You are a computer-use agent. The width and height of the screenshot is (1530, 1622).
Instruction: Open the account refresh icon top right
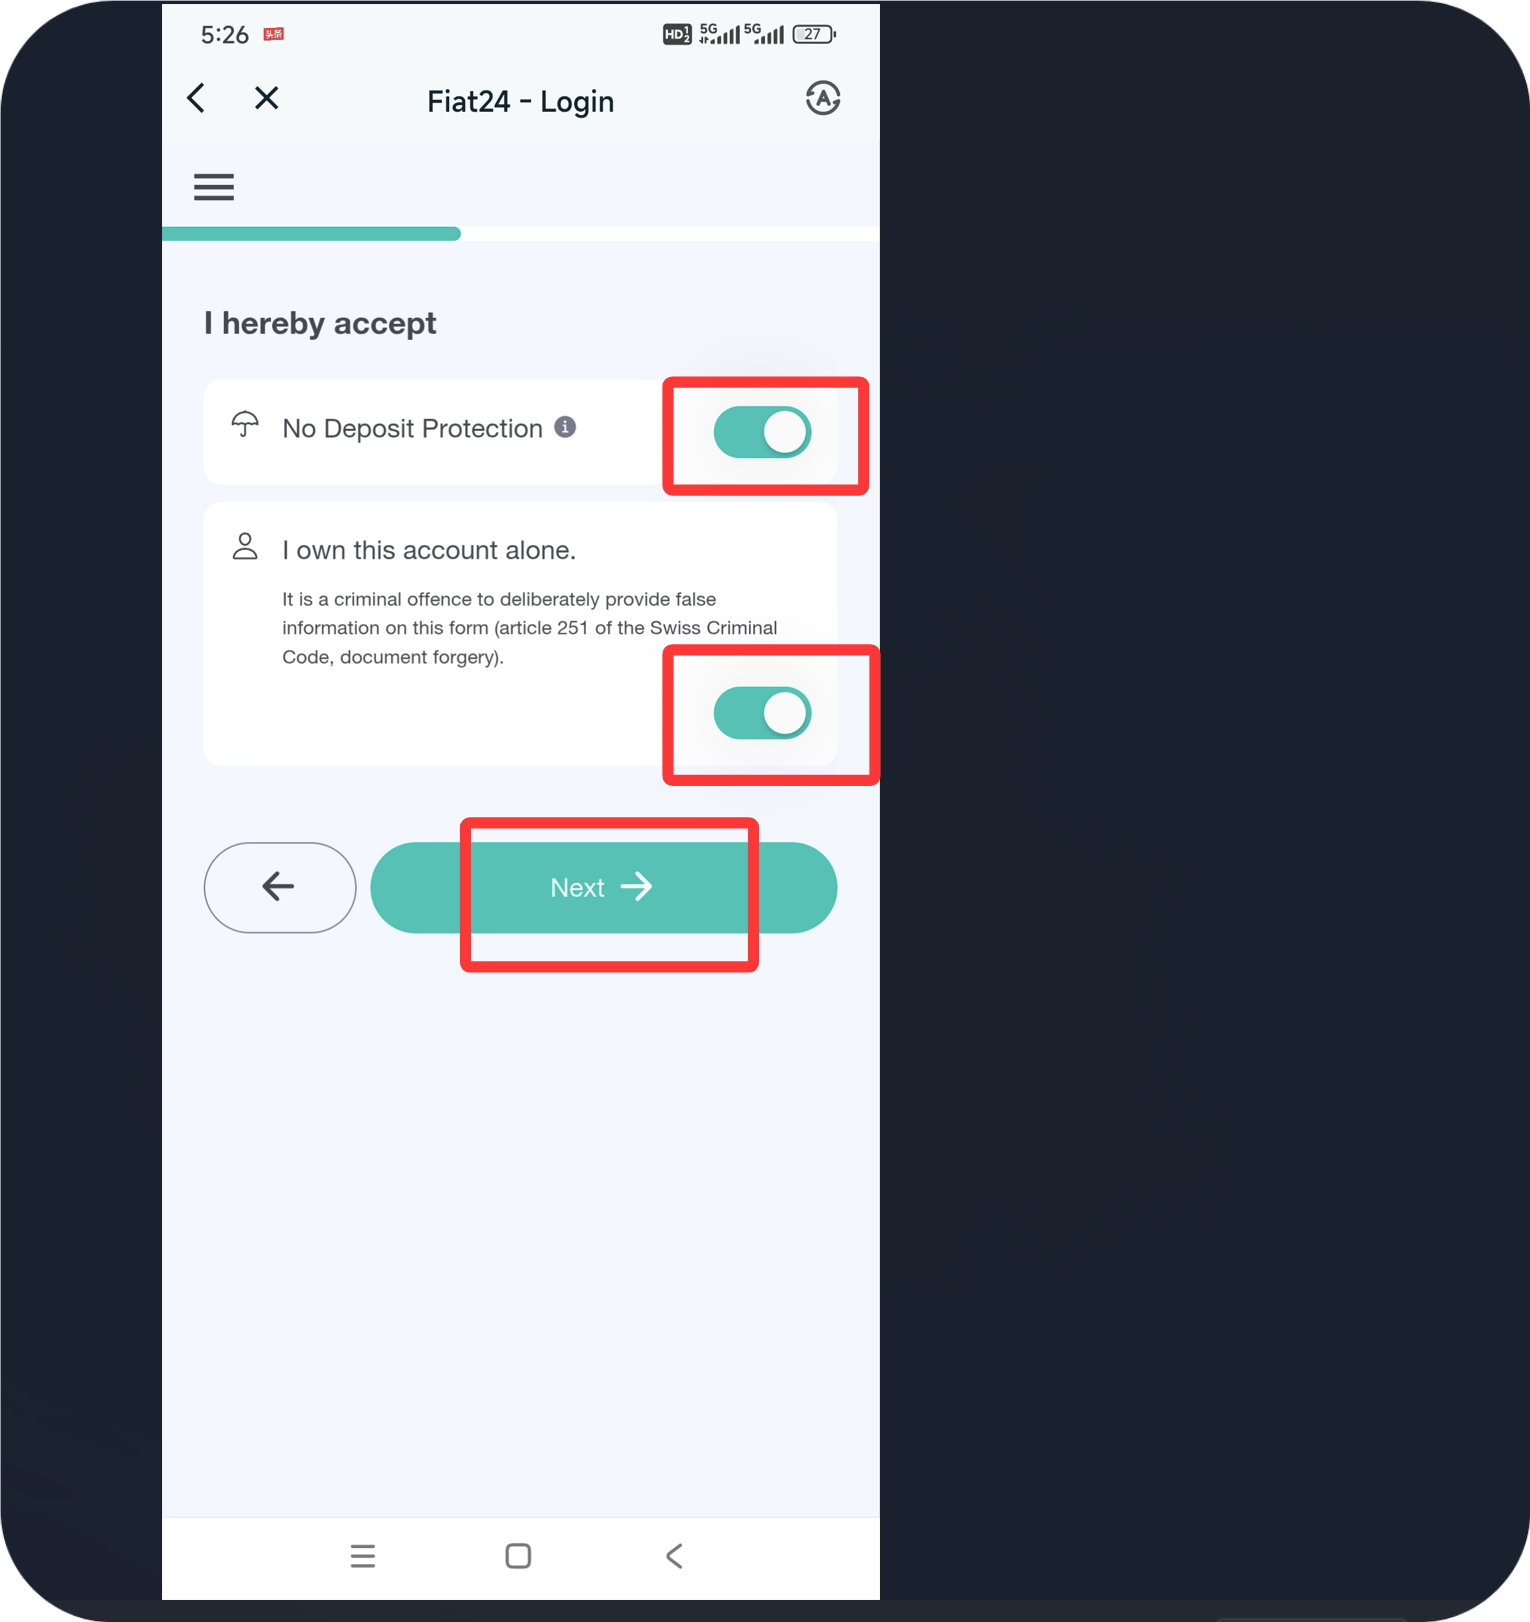click(x=823, y=98)
